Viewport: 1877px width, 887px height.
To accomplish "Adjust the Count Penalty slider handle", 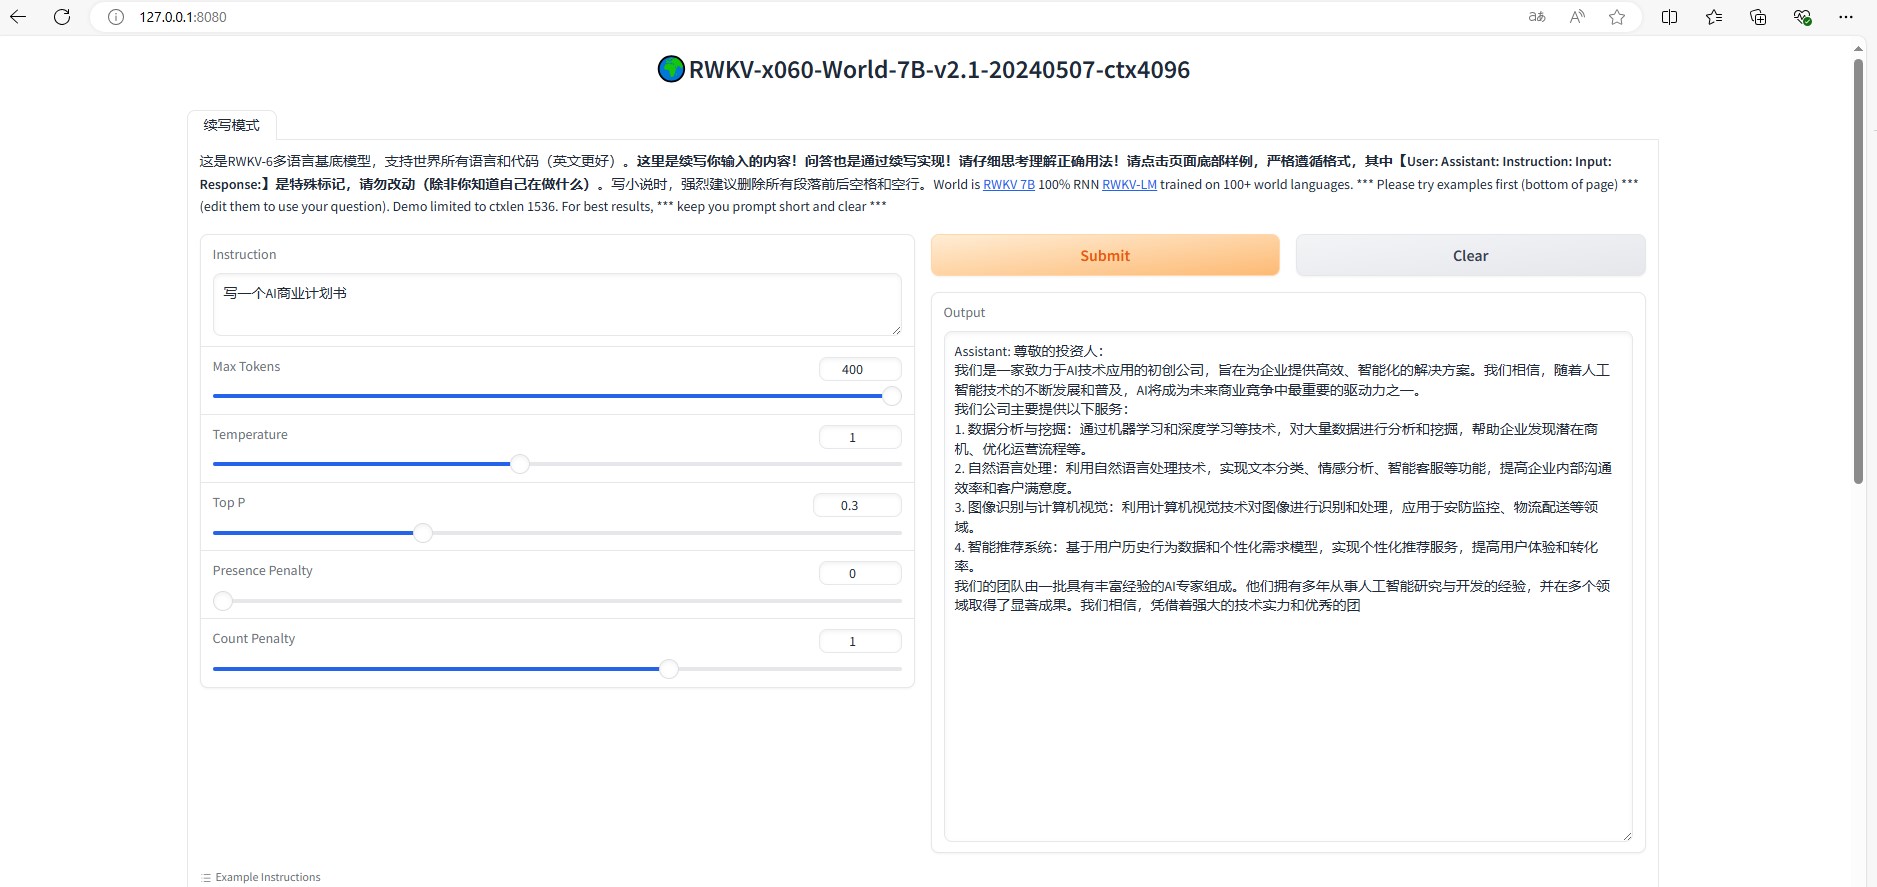I will point(669,668).
